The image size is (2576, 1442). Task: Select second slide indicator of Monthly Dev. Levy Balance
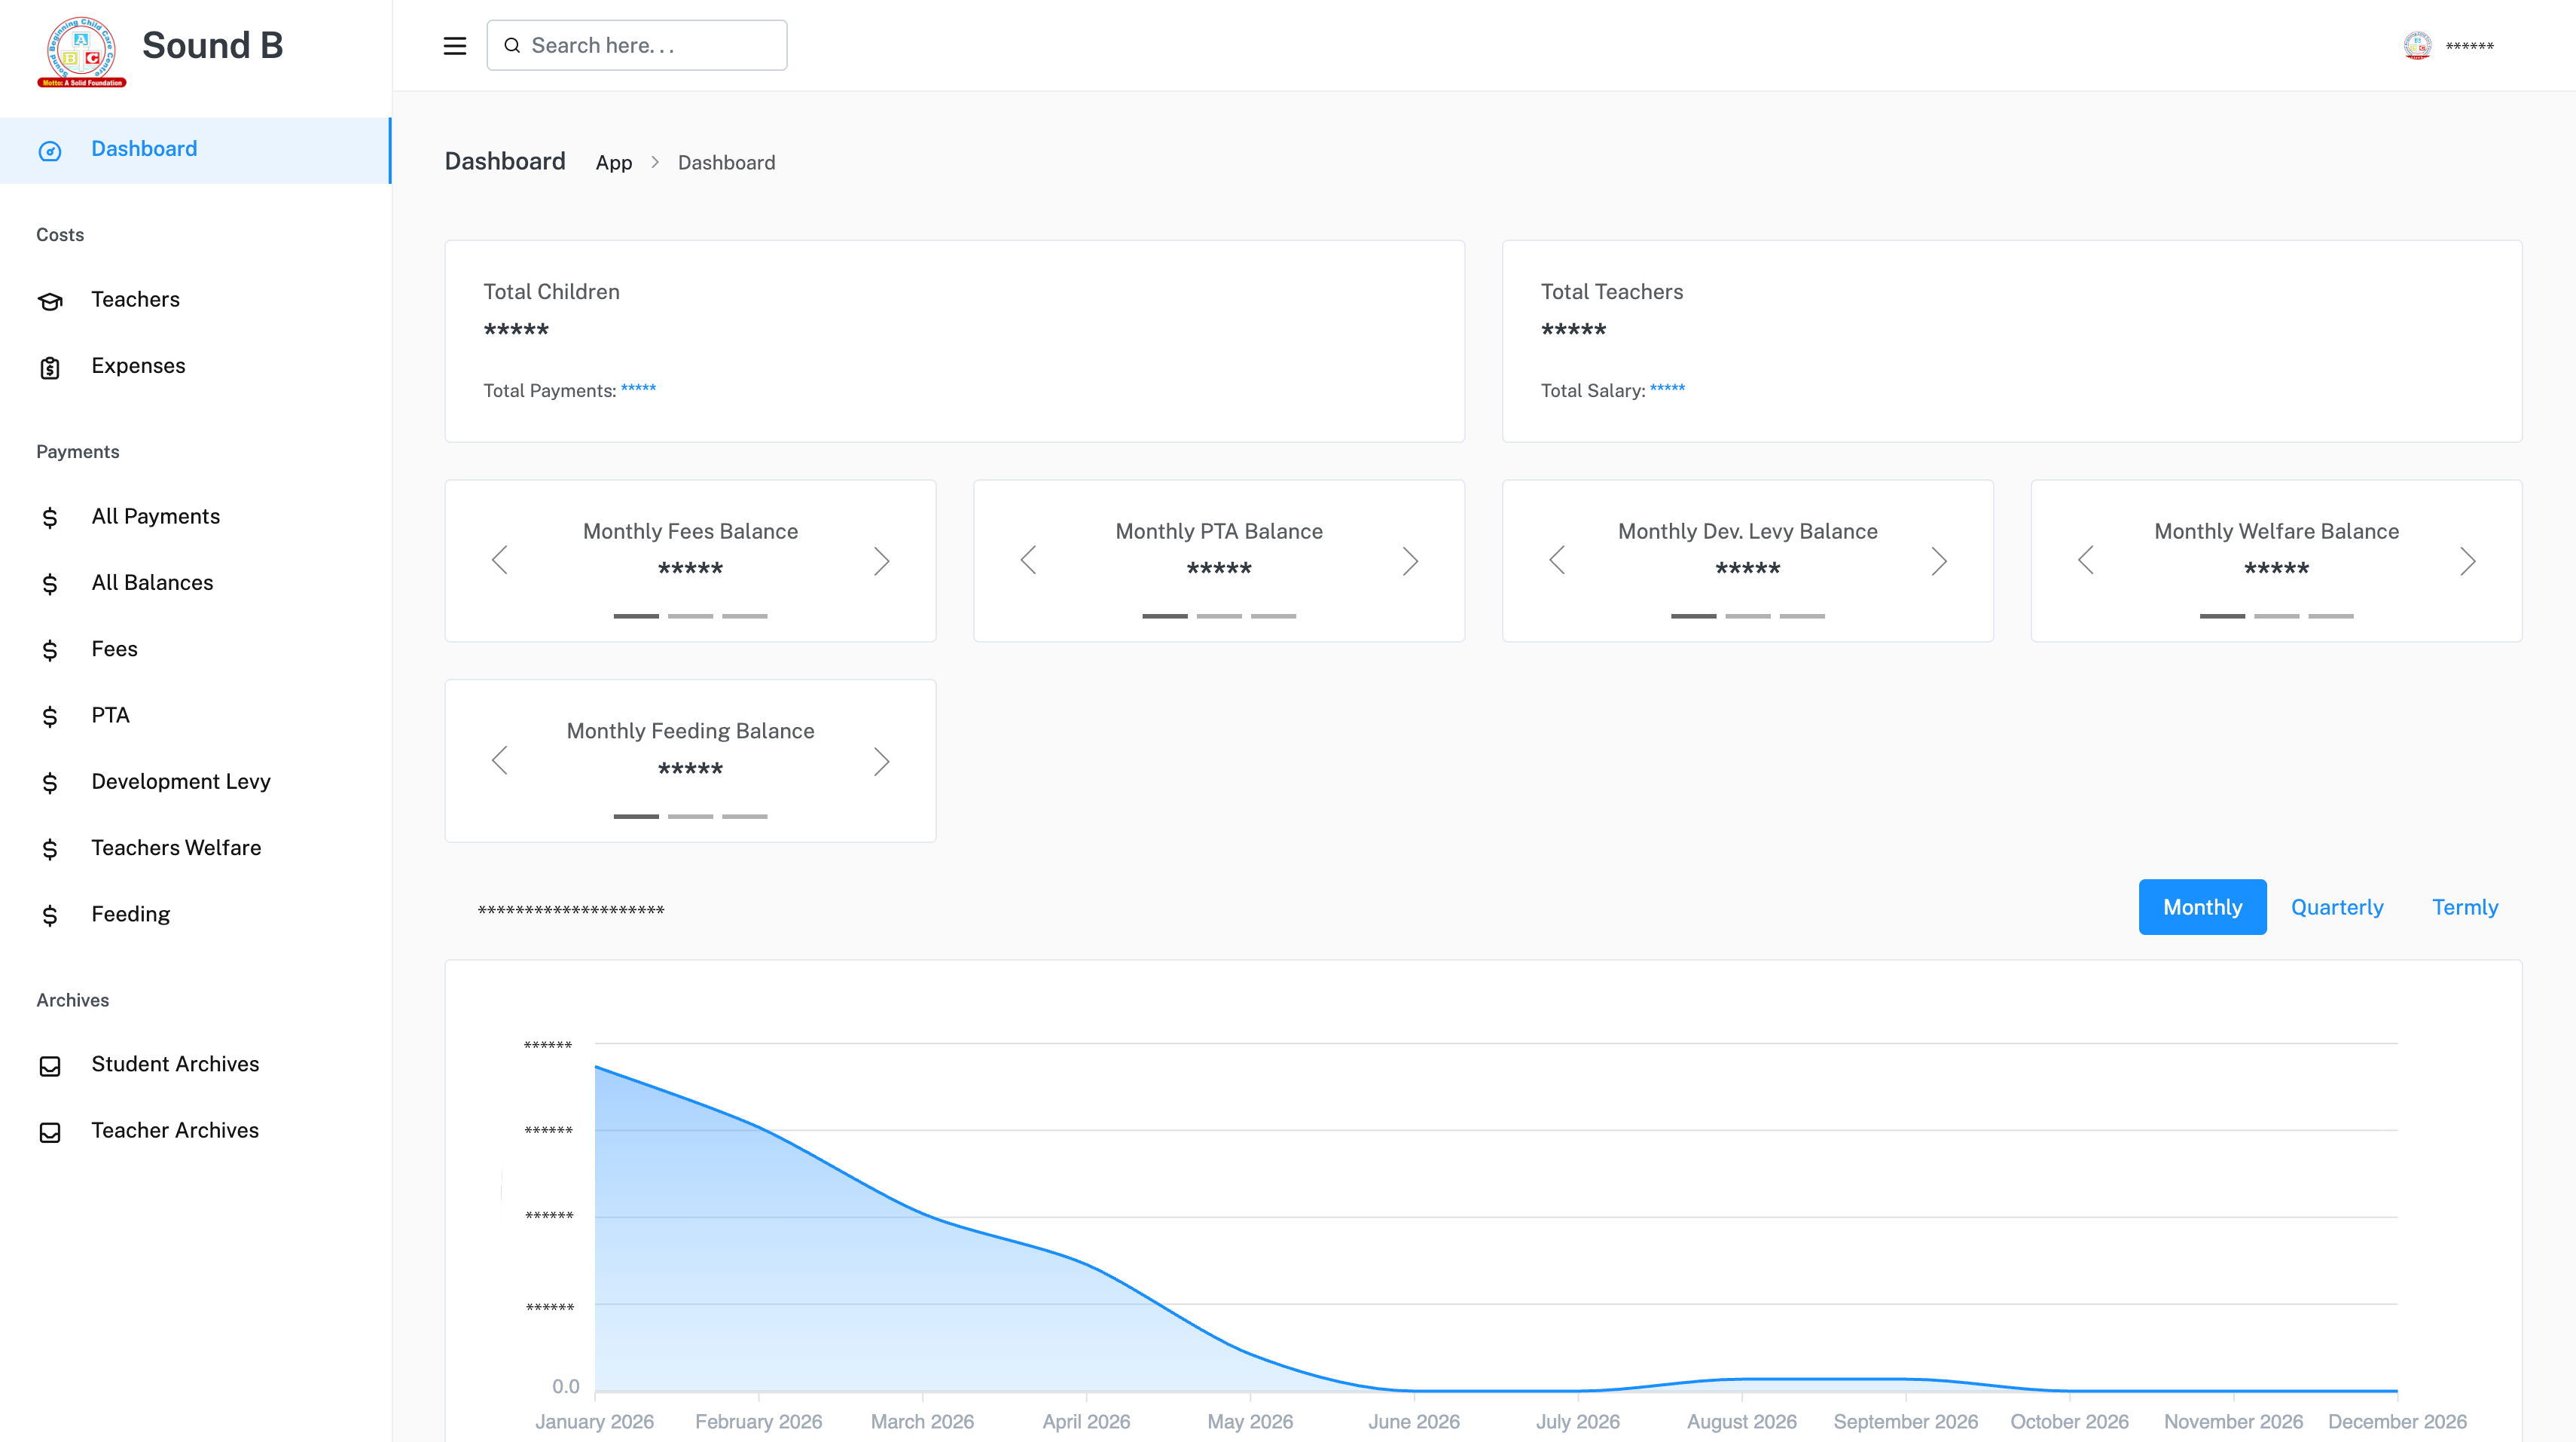tap(1748, 616)
